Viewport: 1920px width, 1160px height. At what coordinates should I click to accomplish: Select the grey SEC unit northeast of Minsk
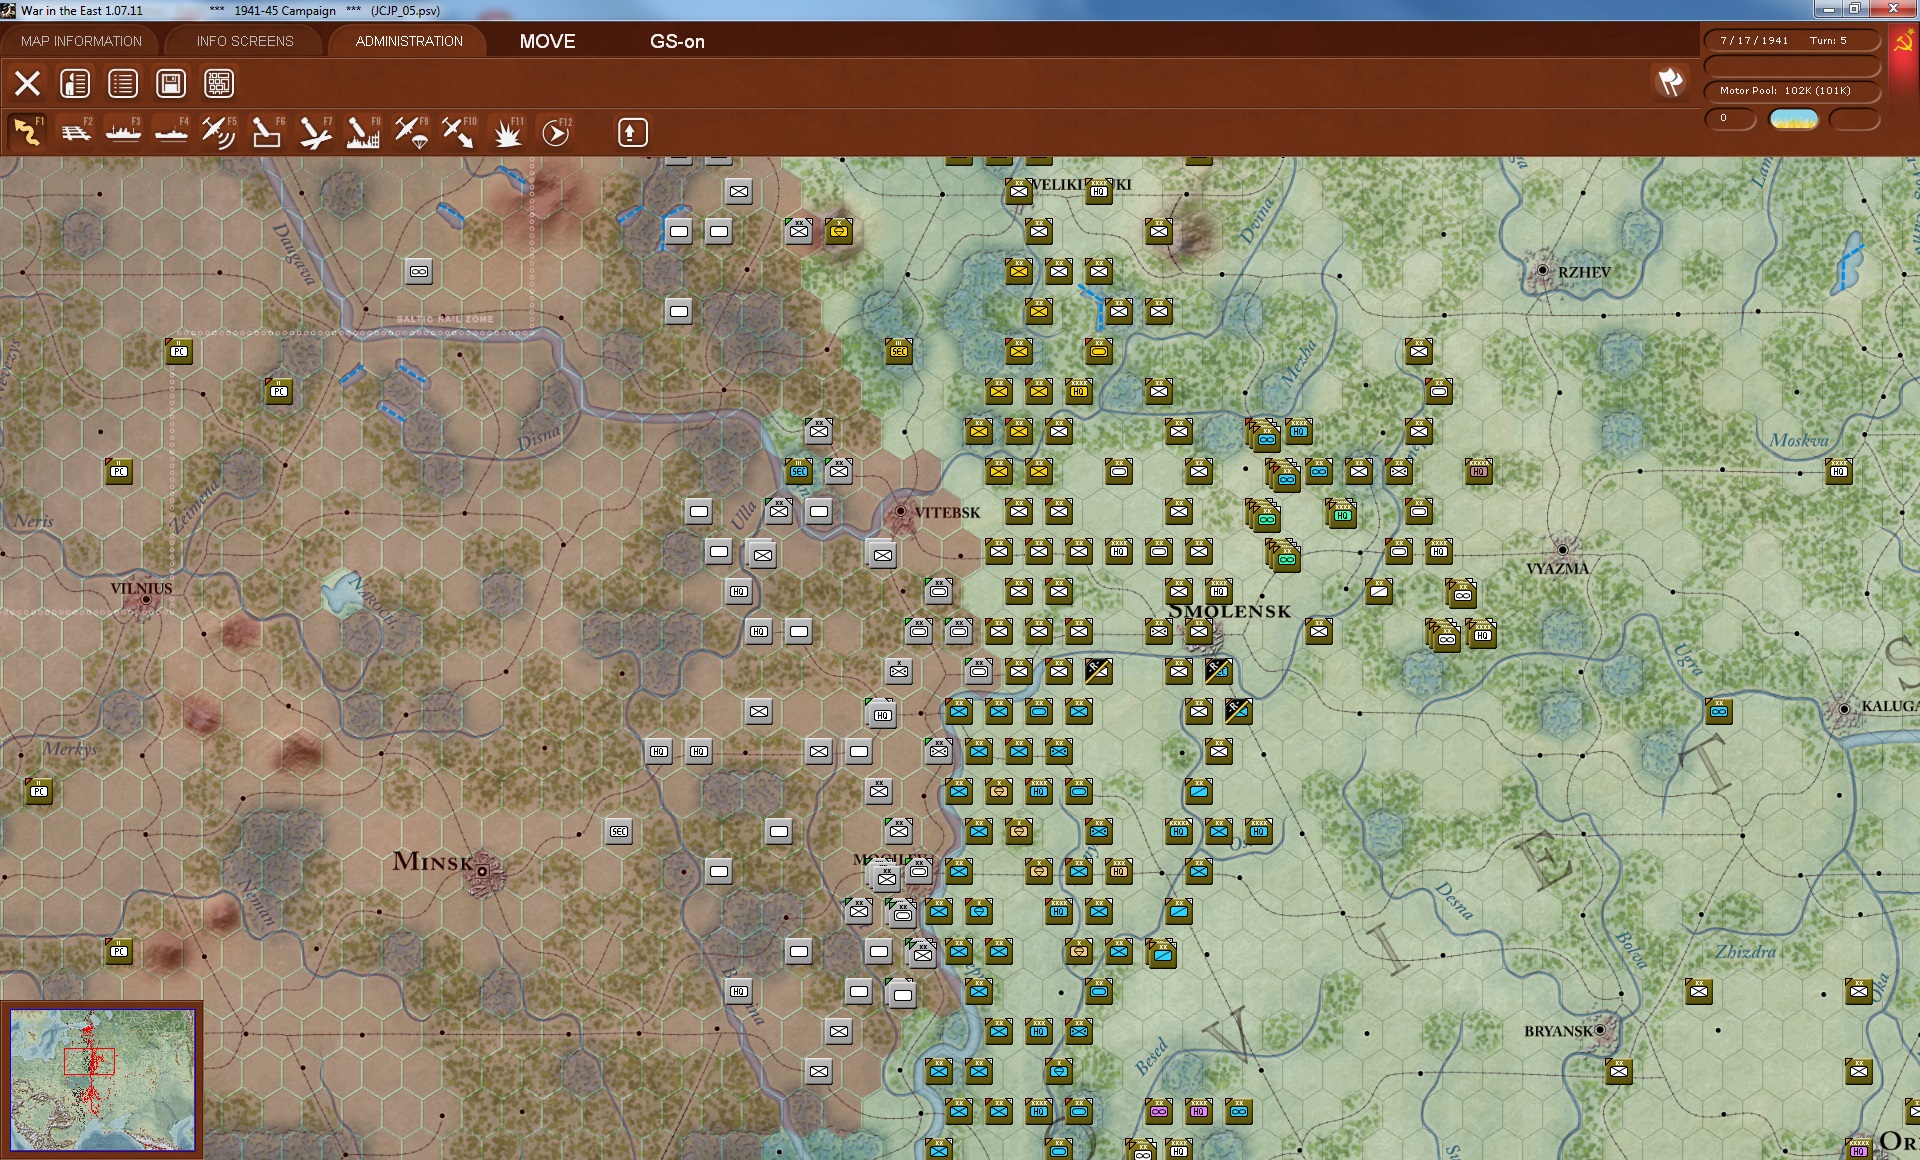619,831
